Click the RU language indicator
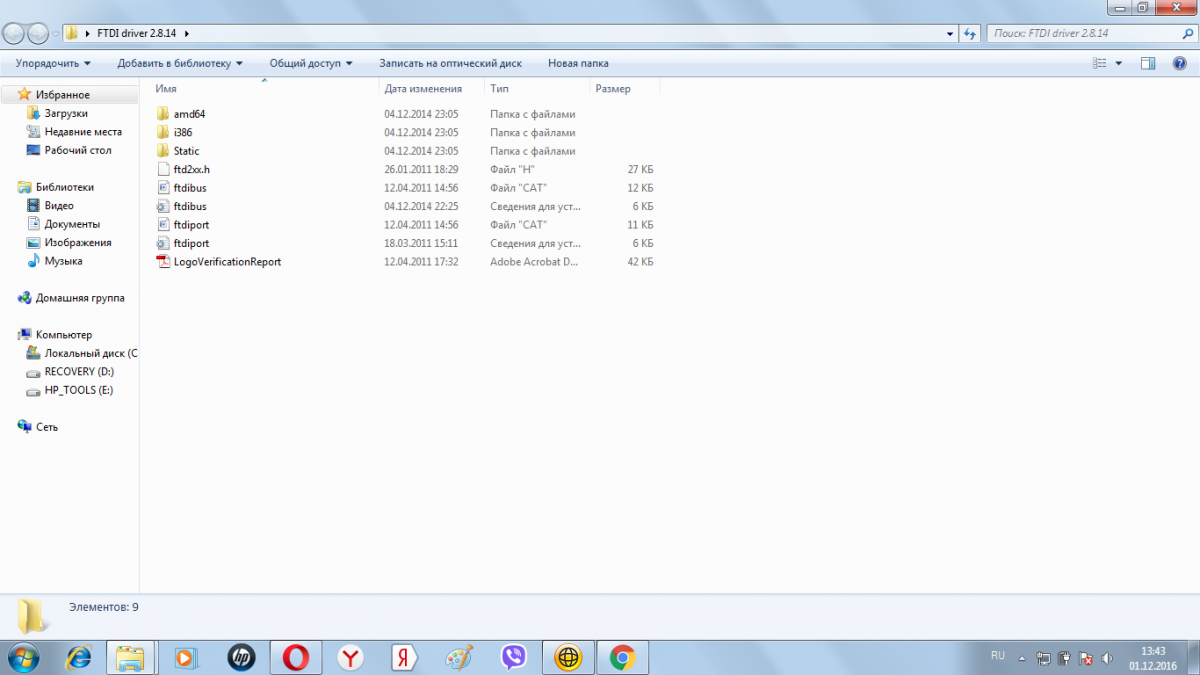The height and width of the screenshot is (675, 1200). [998, 655]
